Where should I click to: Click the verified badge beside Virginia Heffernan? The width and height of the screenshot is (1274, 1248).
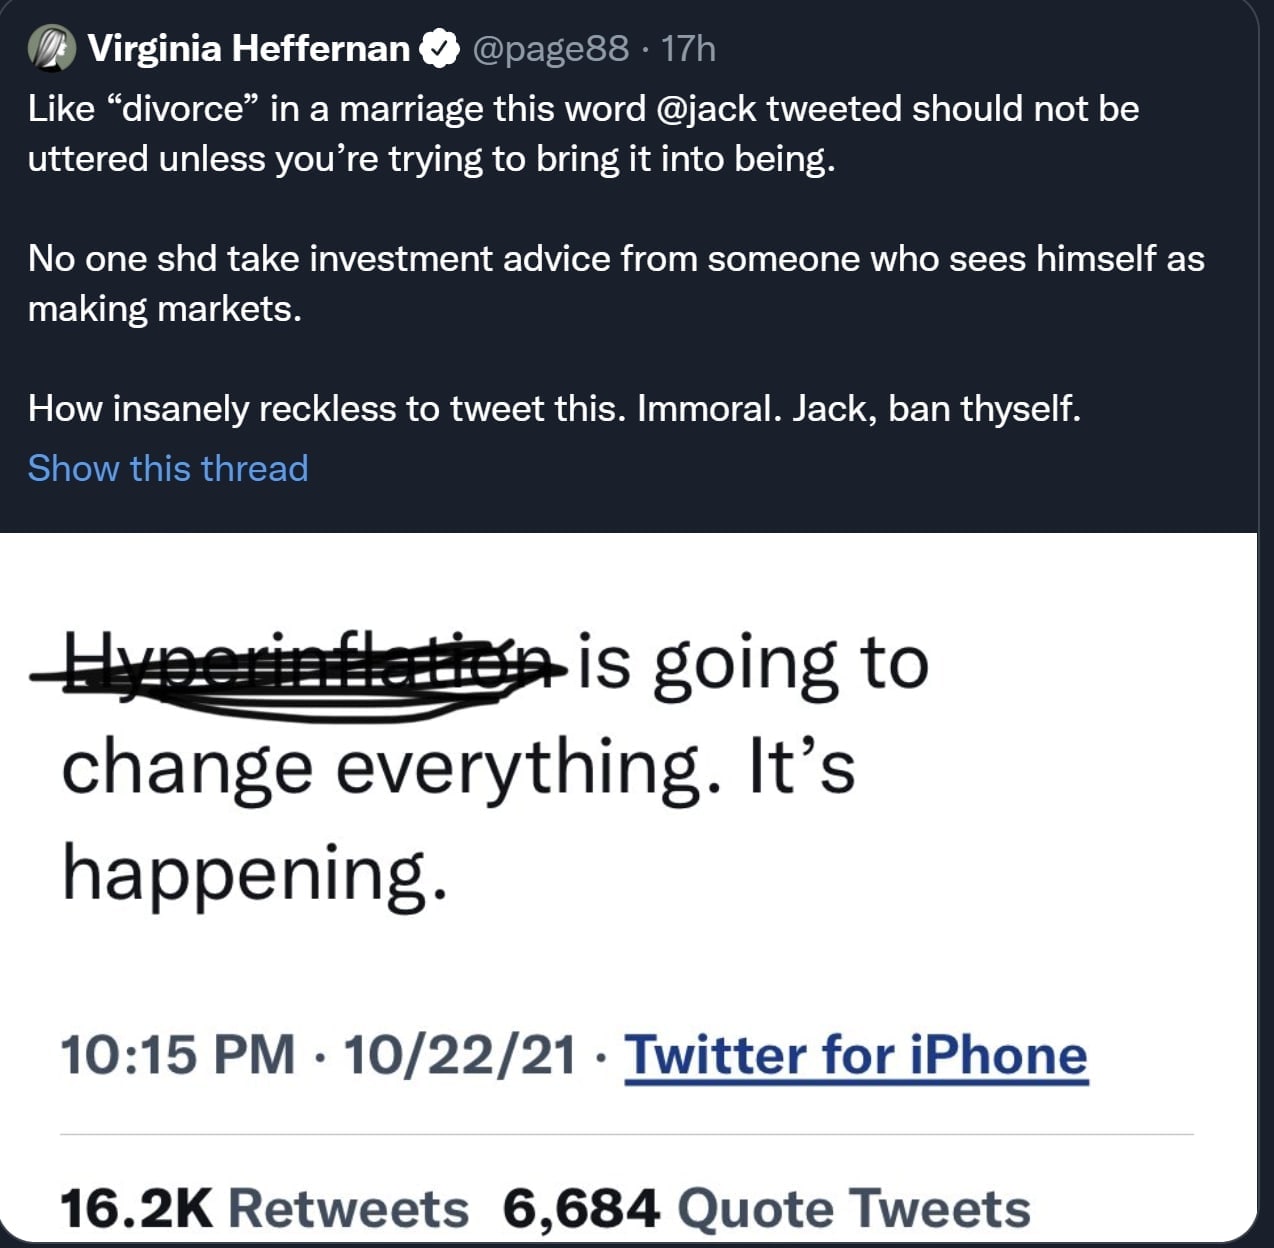pyautogui.click(x=439, y=48)
